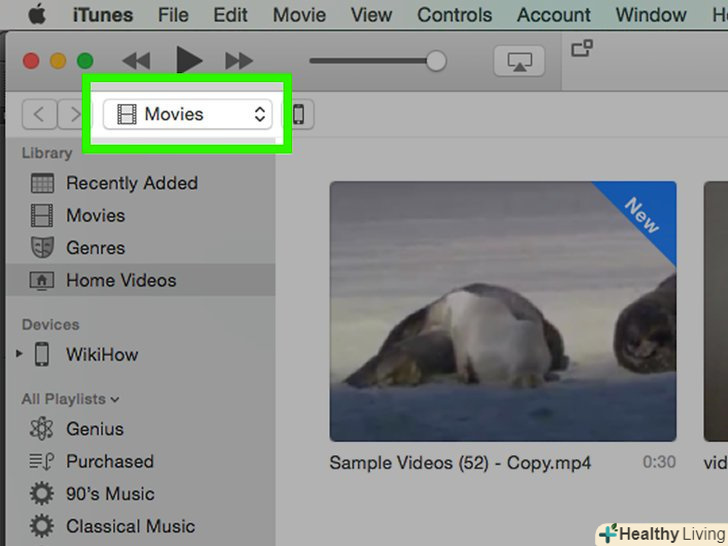Open the Account menu
The width and height of the screenshot is (728, 546).
(x=554, y=15)
